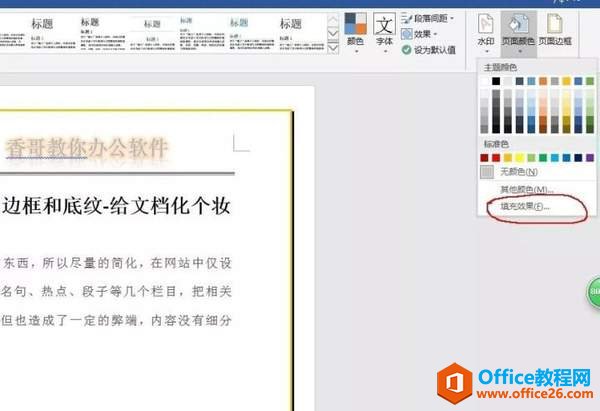Viewport: 600px width, 411px height.
Task: Select light green standard color swatch
Action: pyautogui.click(x=531, y=158)
